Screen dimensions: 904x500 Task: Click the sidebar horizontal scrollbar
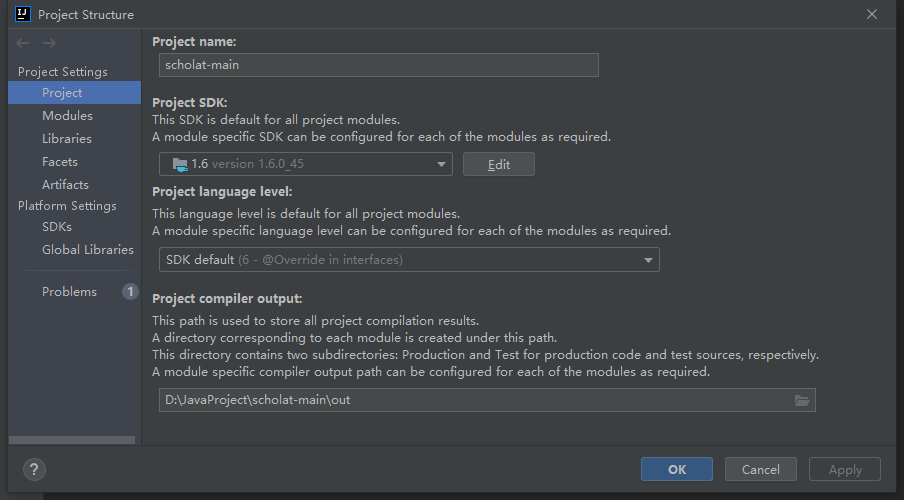[x=72, y=440]
